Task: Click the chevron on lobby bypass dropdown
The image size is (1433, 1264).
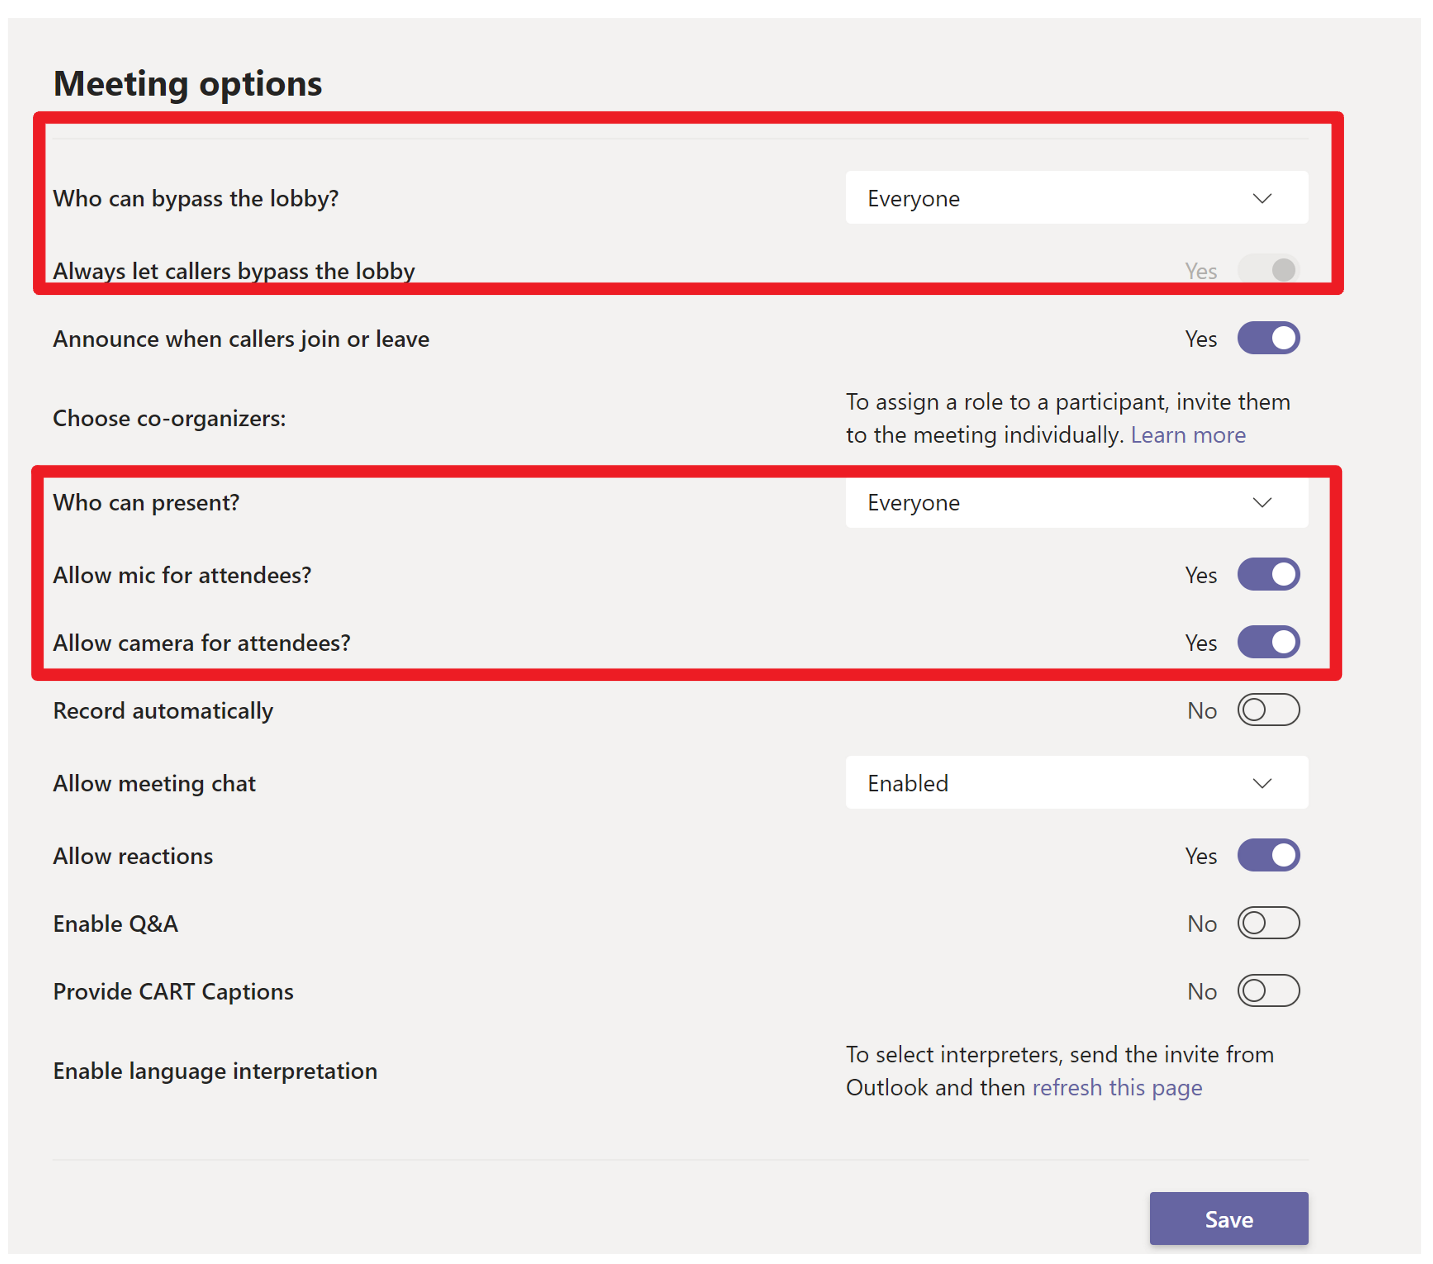Action: click(x=1262, y=198)
